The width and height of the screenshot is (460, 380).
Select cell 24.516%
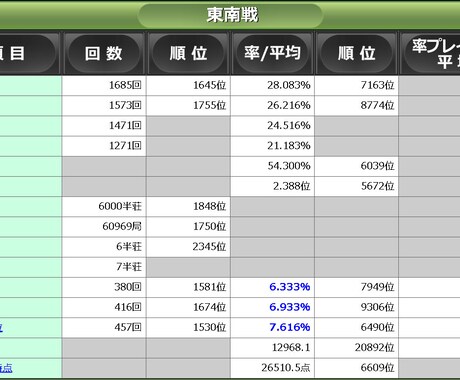coord(272,126)
